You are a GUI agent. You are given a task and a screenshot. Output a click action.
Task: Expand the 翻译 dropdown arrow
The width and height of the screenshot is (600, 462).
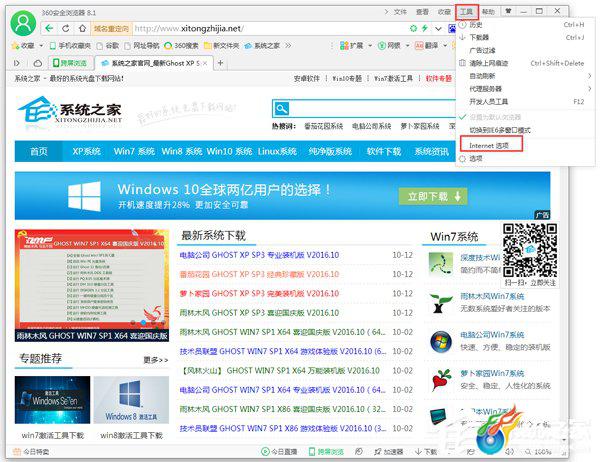coord(445,46)
